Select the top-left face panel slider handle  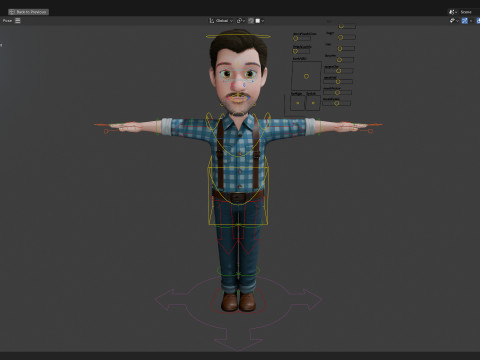click(x=295, y=38)
